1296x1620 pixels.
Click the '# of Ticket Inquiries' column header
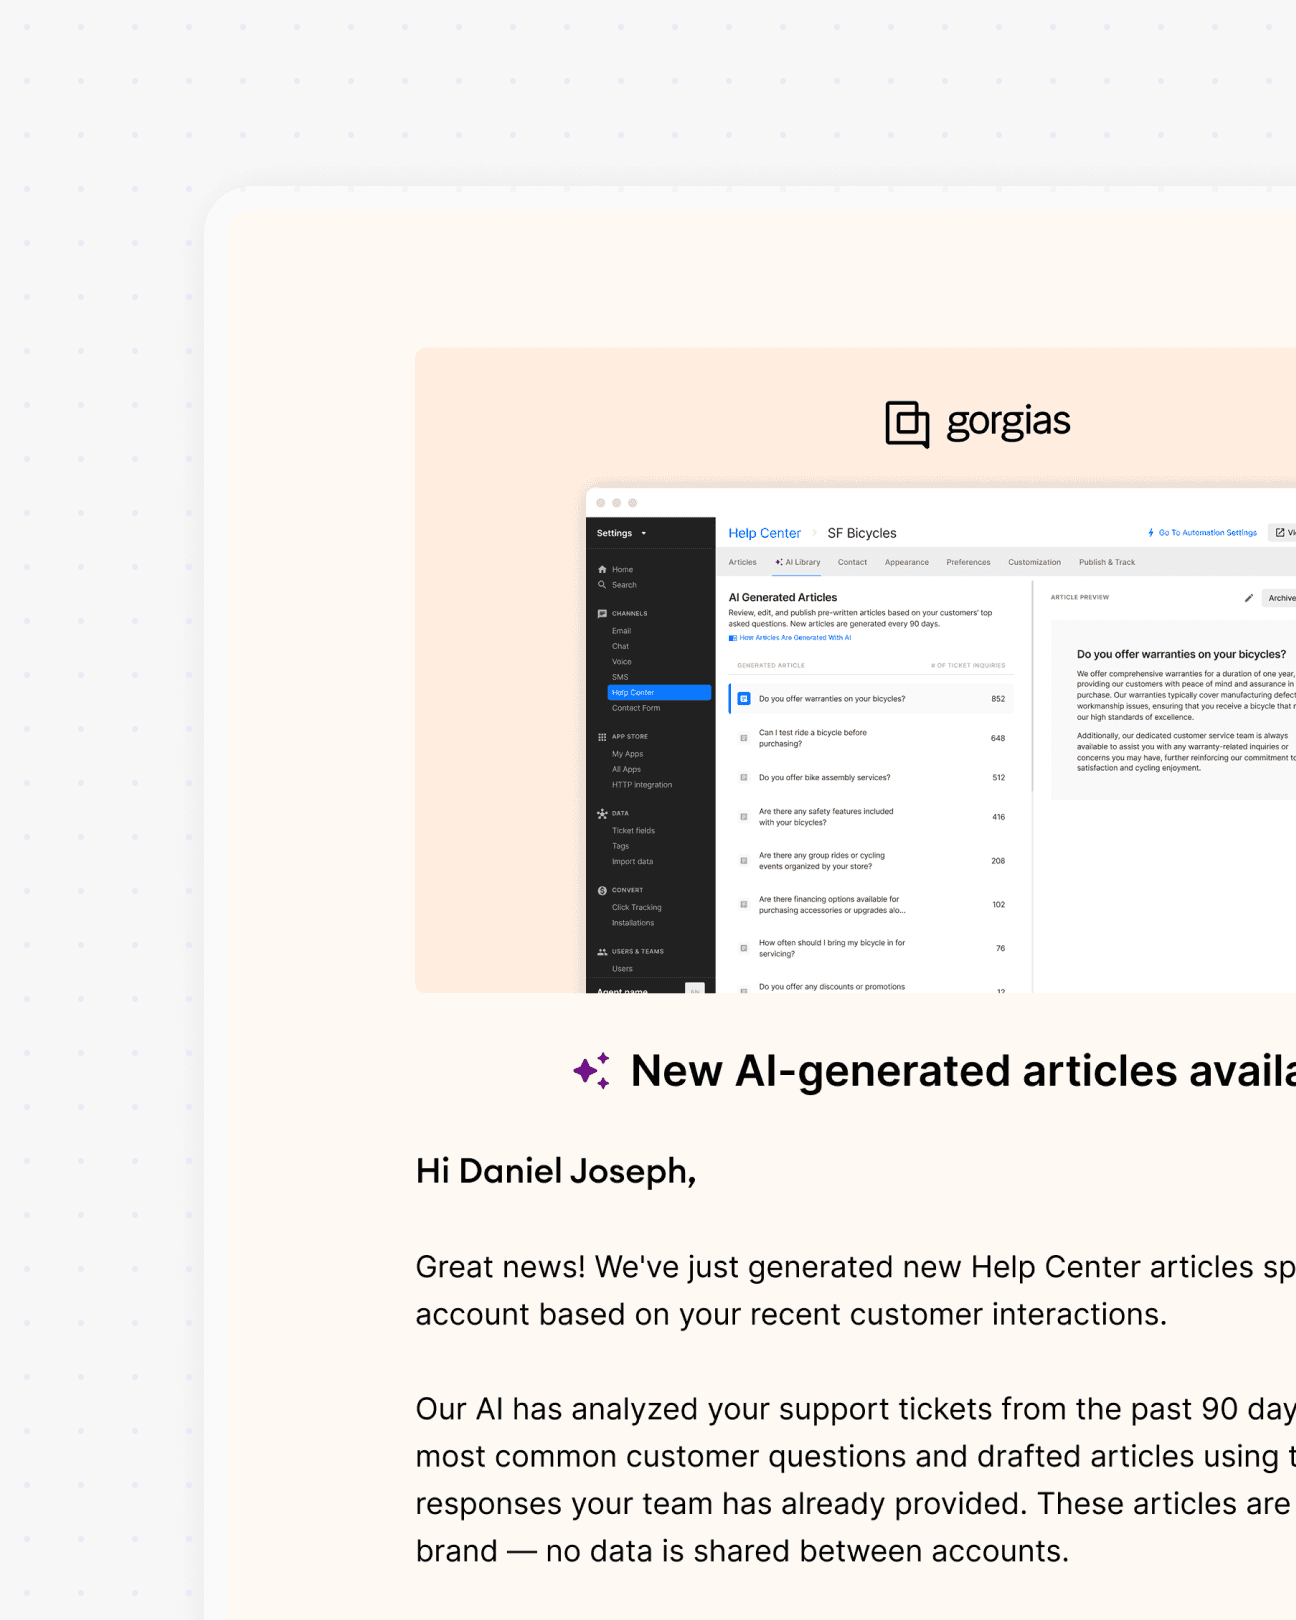(x=968, y=665)
